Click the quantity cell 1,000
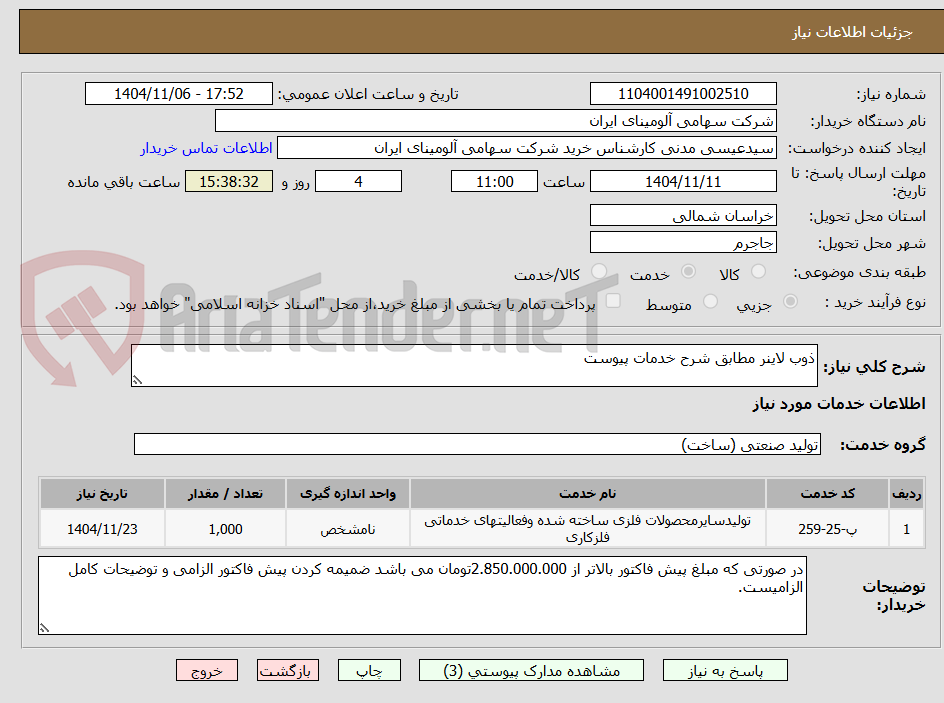 click(x=226, y=528)
